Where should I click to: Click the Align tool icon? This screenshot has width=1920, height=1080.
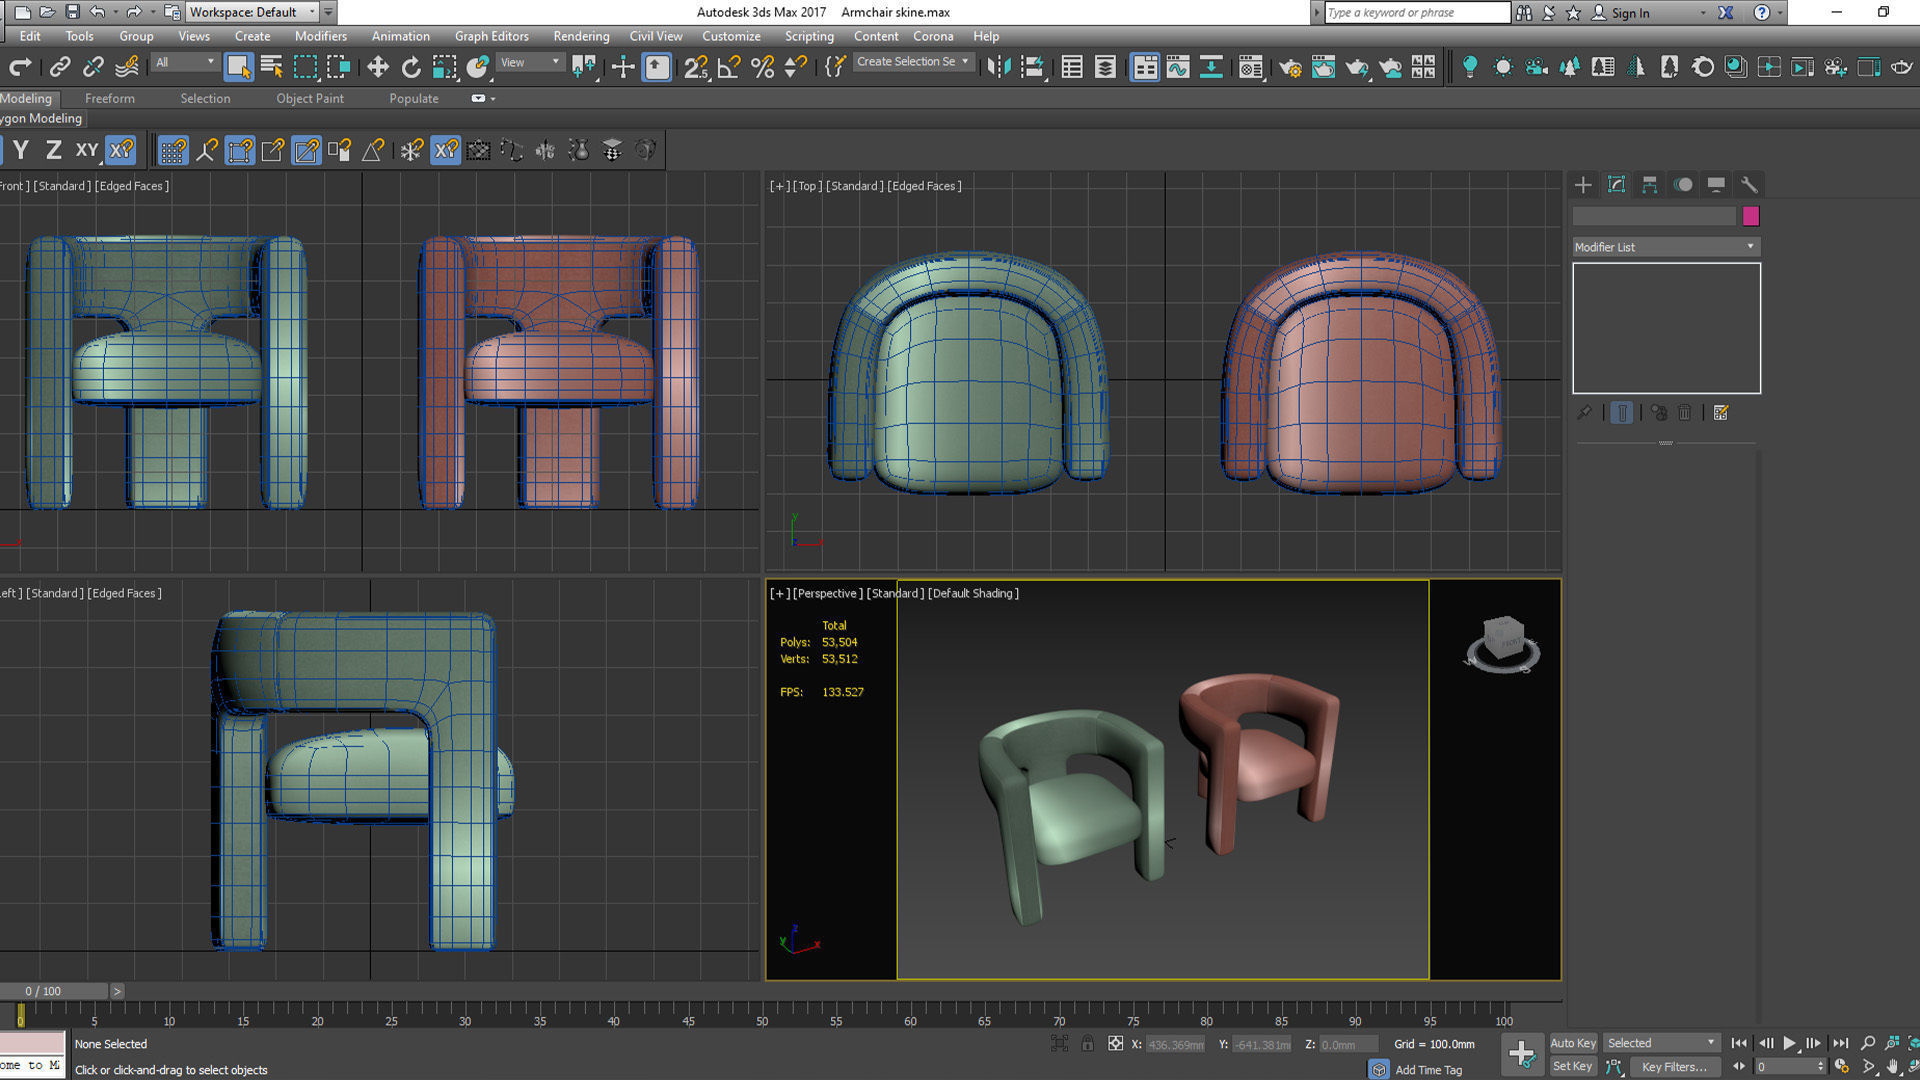tap(1032, 67)
